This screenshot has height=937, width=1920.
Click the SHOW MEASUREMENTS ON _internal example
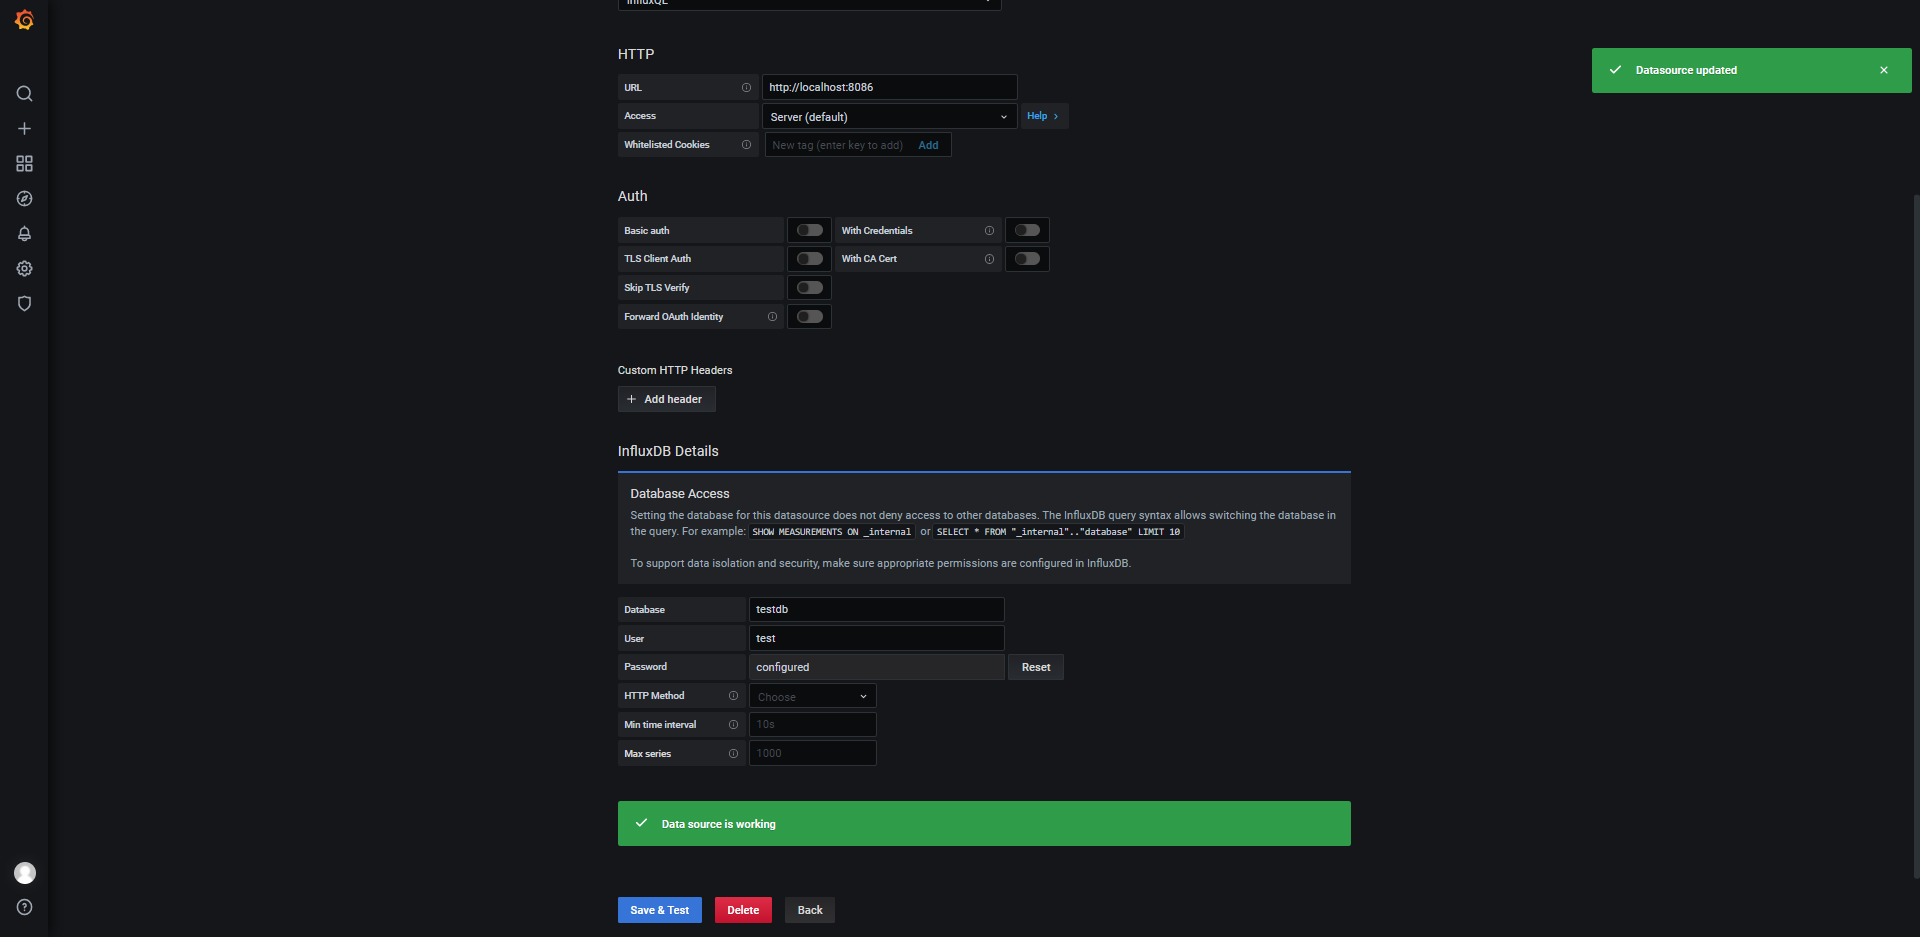tap(831, 532)
